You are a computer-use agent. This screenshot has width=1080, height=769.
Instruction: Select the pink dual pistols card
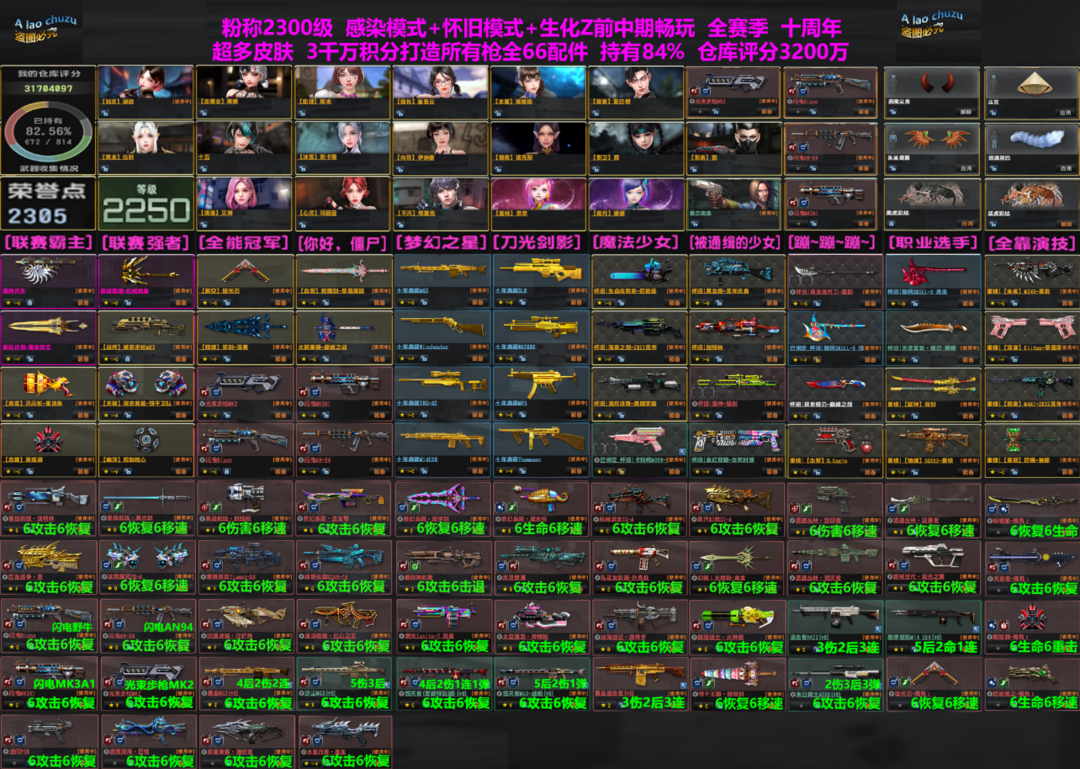(1032, 338)
